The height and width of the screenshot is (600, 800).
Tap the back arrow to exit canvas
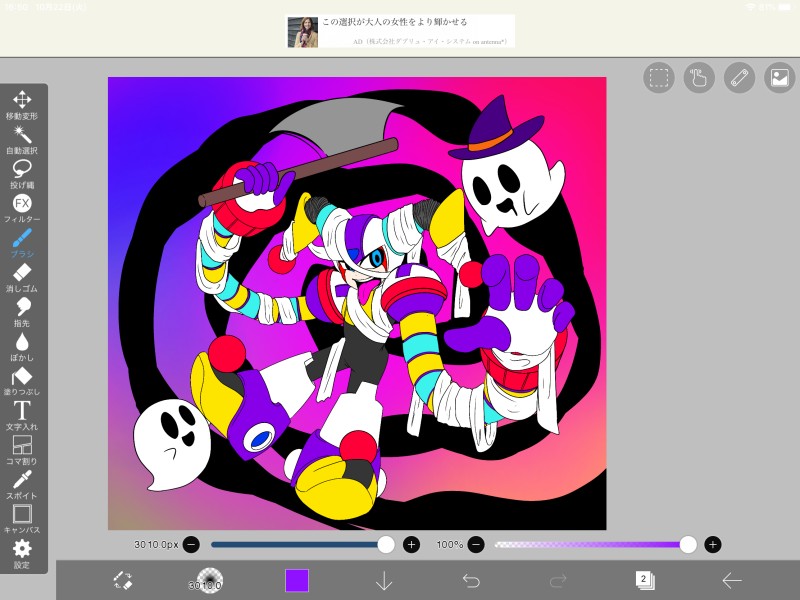[x=732, y=581]
